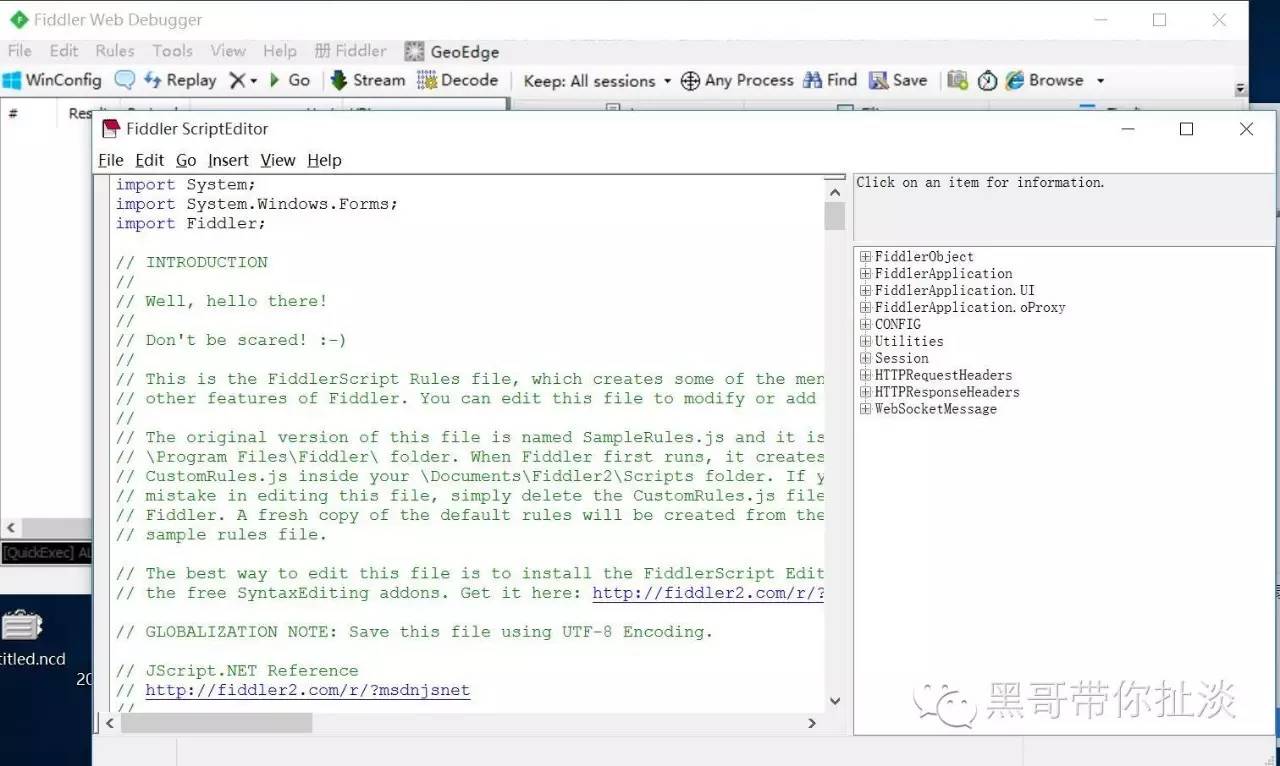1280x766 pixels.
Task: Click the // INTRODUCTION comment line
Action: 192,262
